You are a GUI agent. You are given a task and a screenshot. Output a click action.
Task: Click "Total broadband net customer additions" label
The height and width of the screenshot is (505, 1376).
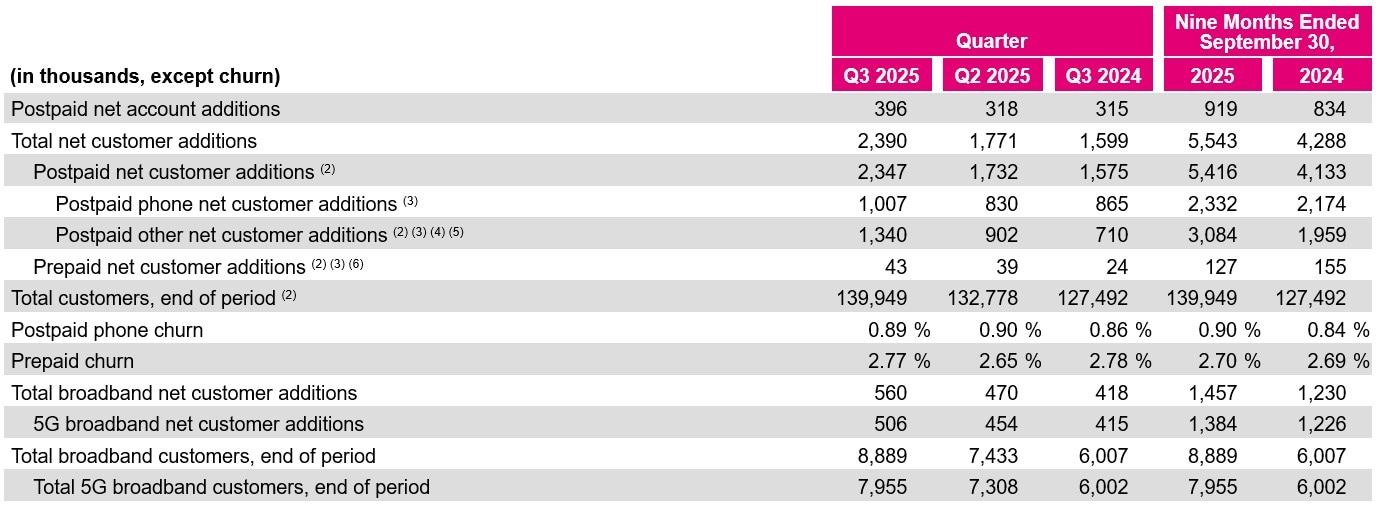[x=184, y=393]
